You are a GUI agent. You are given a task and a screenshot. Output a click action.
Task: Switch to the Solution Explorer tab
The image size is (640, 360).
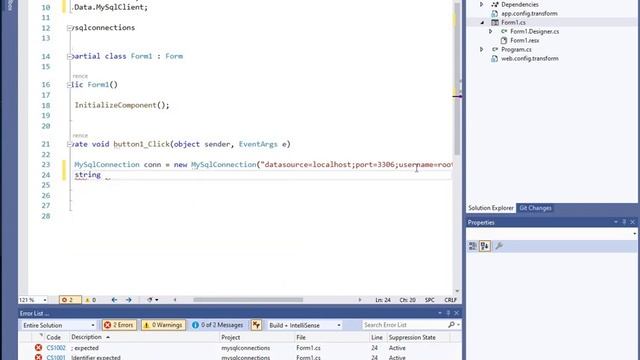pos(491,208)
